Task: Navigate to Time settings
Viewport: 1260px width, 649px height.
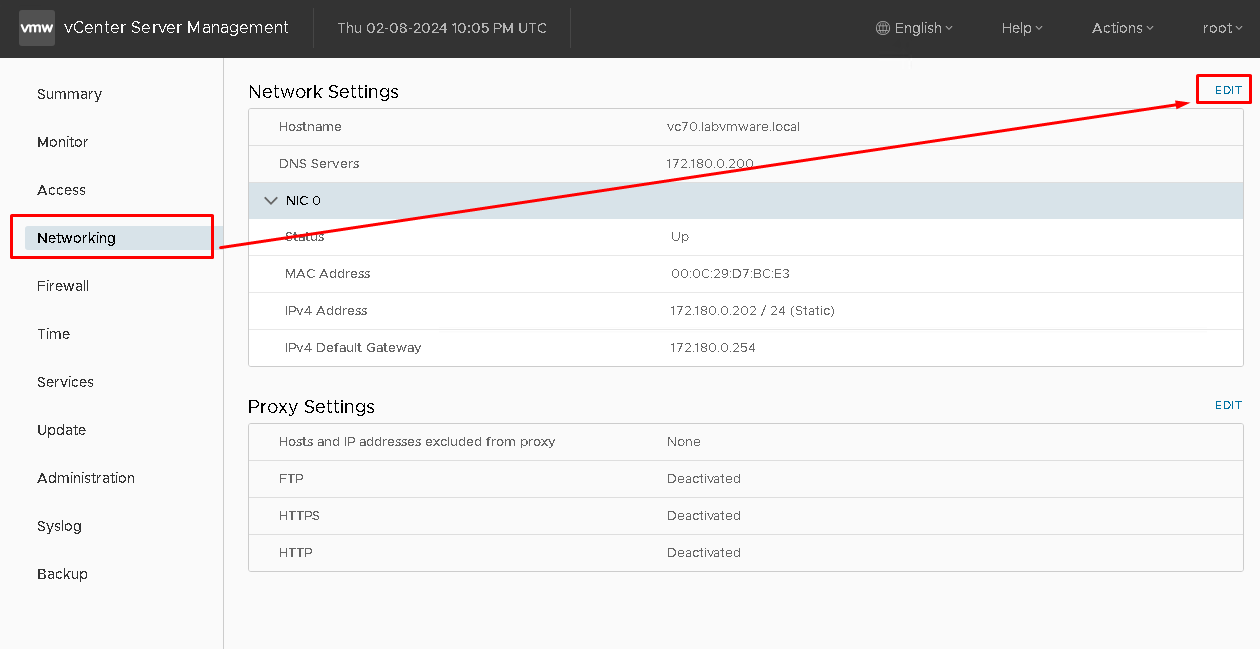Action: [53, 334]
